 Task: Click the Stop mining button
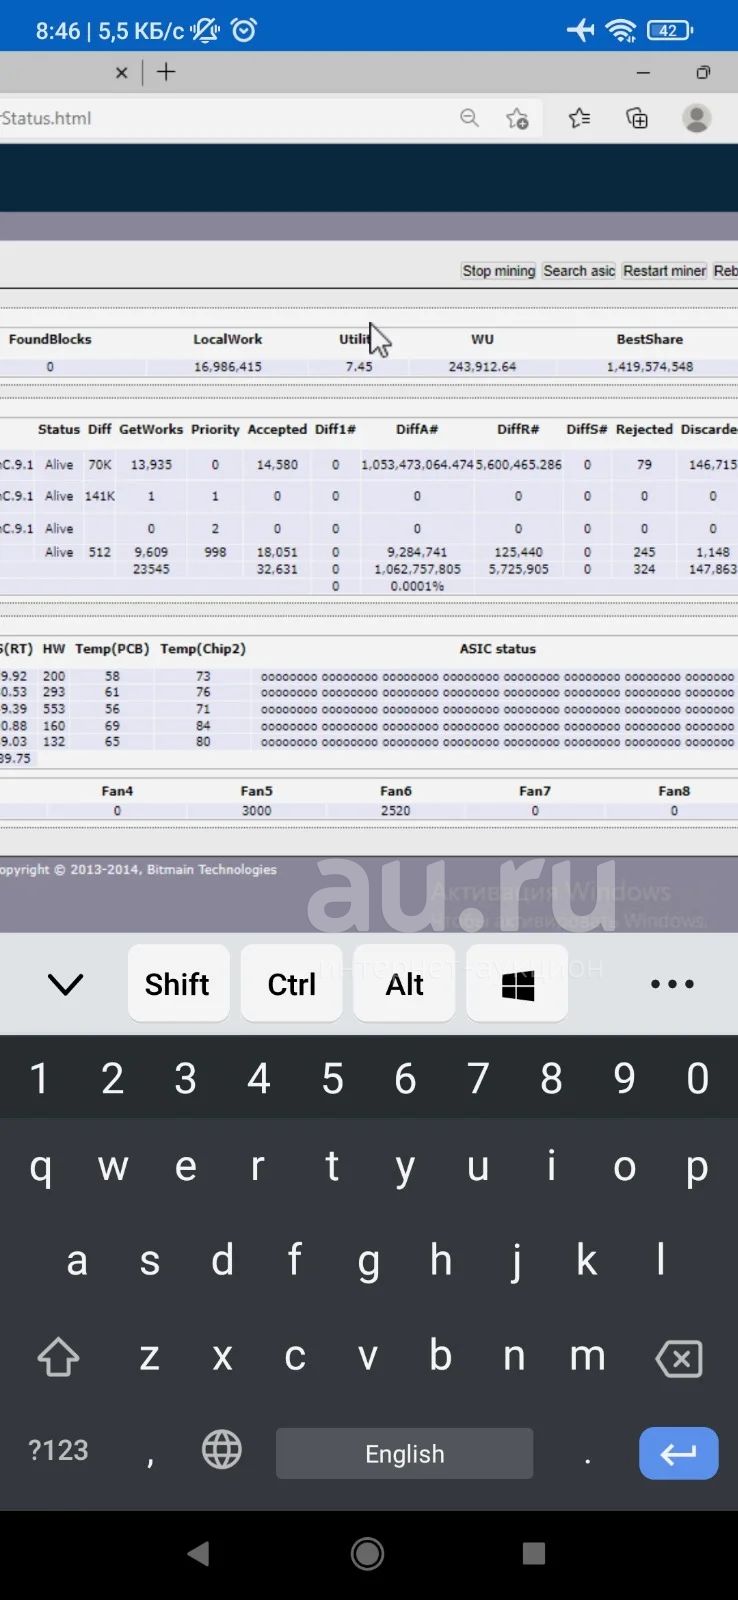[498, 271]
